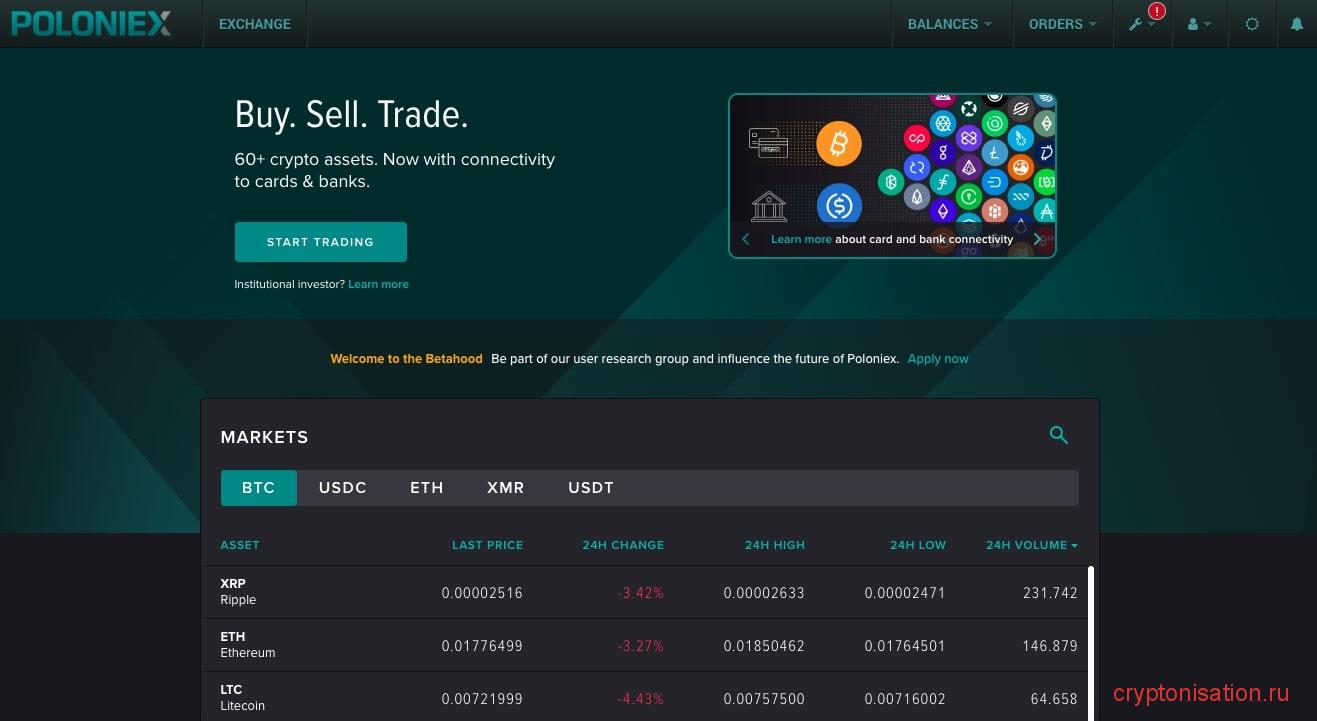Toggle the 24H VOLUME sort arrow
This screenshot has width=1317, height=721.
(1074, 546)
